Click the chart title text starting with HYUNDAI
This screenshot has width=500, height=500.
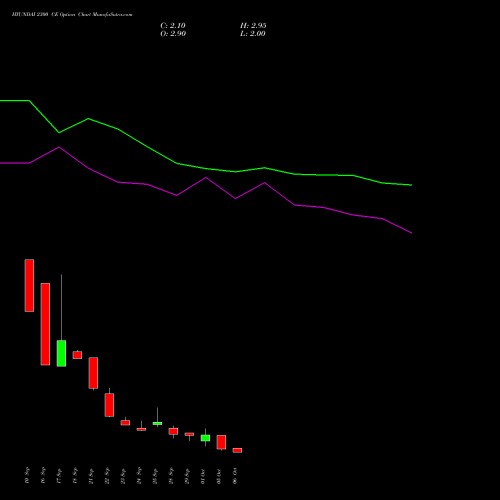[72, 15]
